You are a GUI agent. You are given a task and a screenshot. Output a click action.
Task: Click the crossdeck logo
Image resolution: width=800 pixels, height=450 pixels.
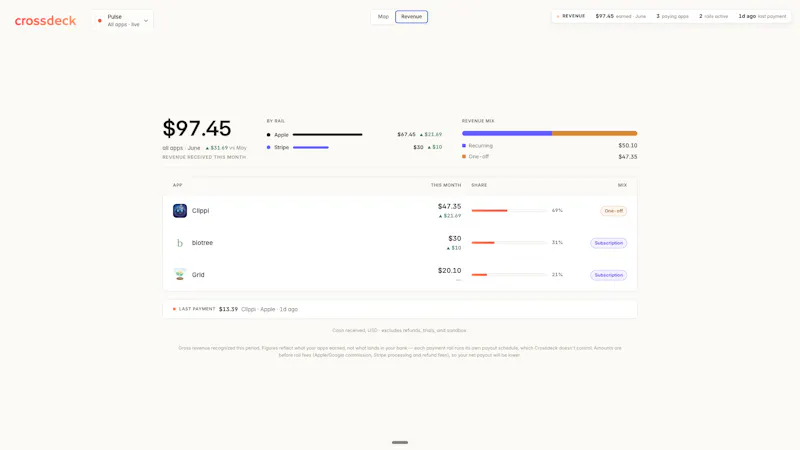pos(45,21)
